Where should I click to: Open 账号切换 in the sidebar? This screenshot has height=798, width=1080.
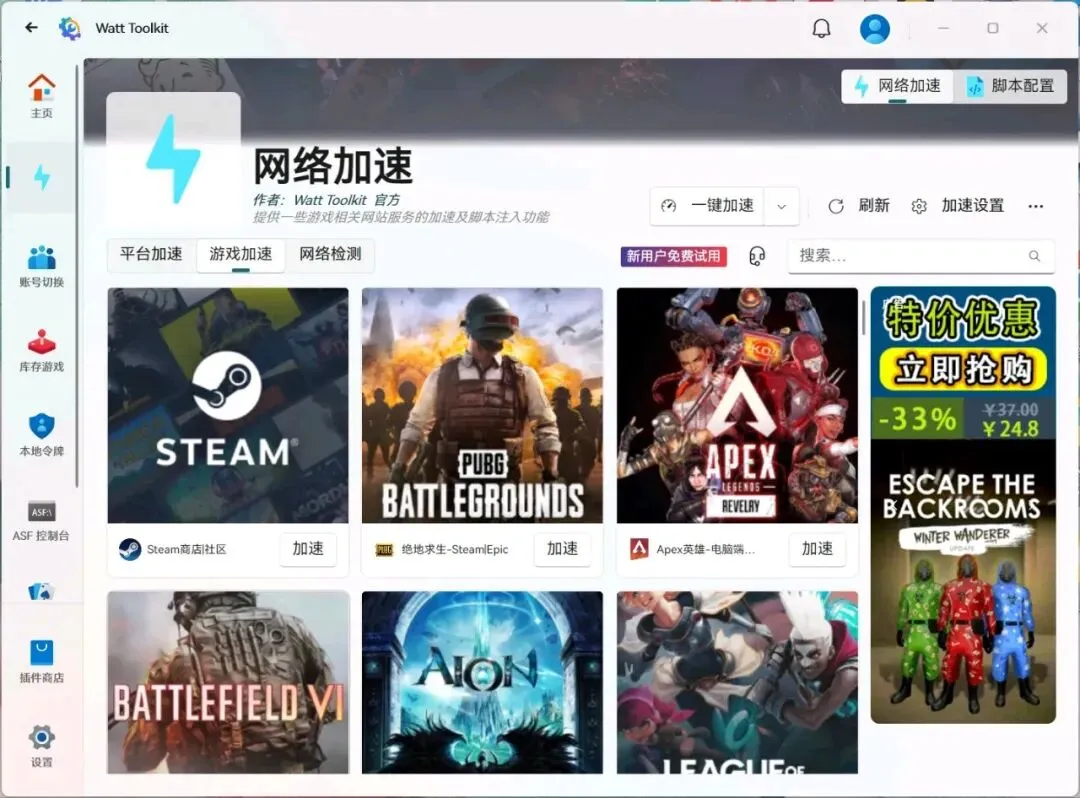click(x=41, y=266)
